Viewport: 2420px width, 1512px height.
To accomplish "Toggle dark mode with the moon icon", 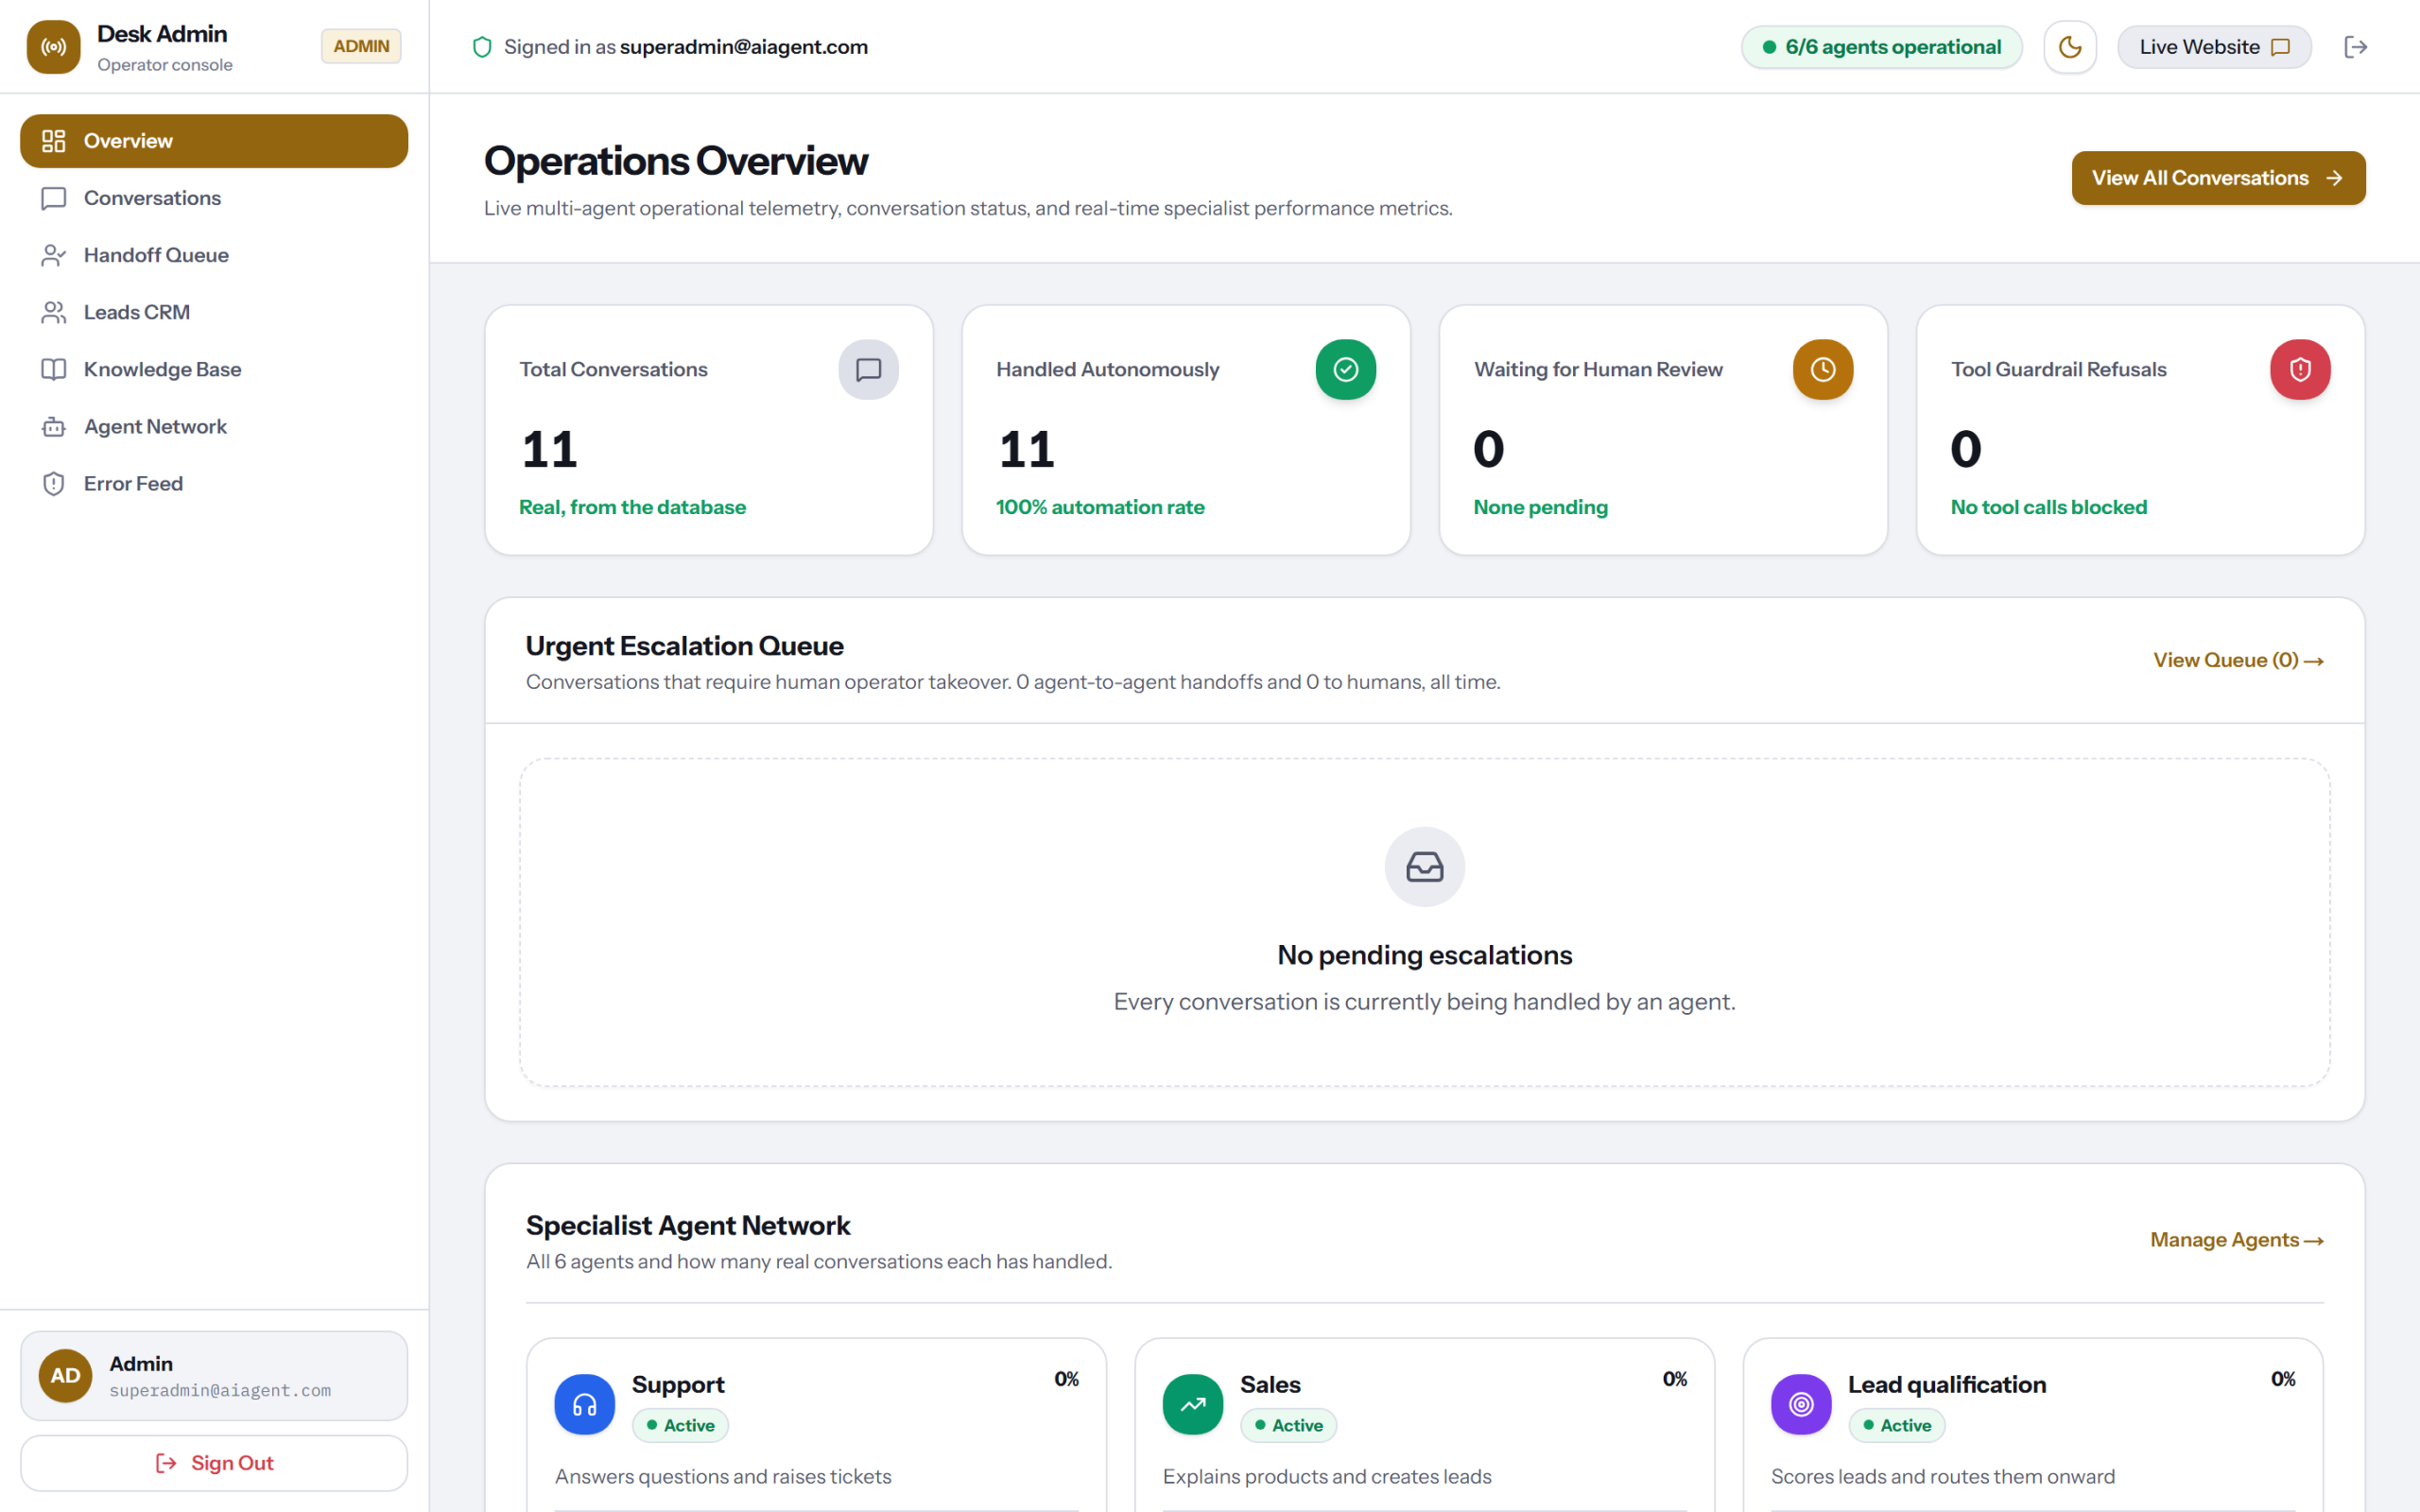I will (2069, 47).
